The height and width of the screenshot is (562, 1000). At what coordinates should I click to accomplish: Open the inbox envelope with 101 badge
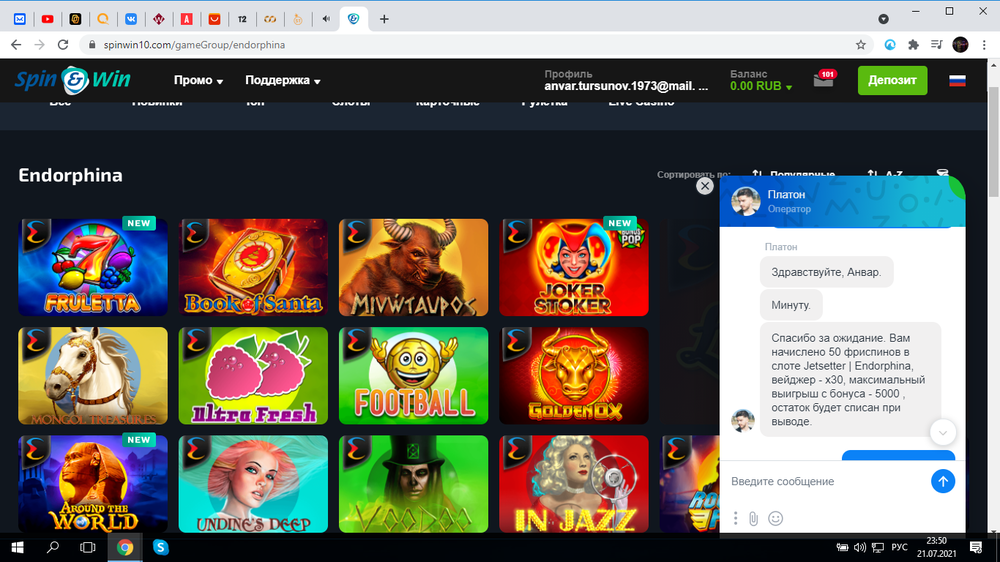point(823,81)
